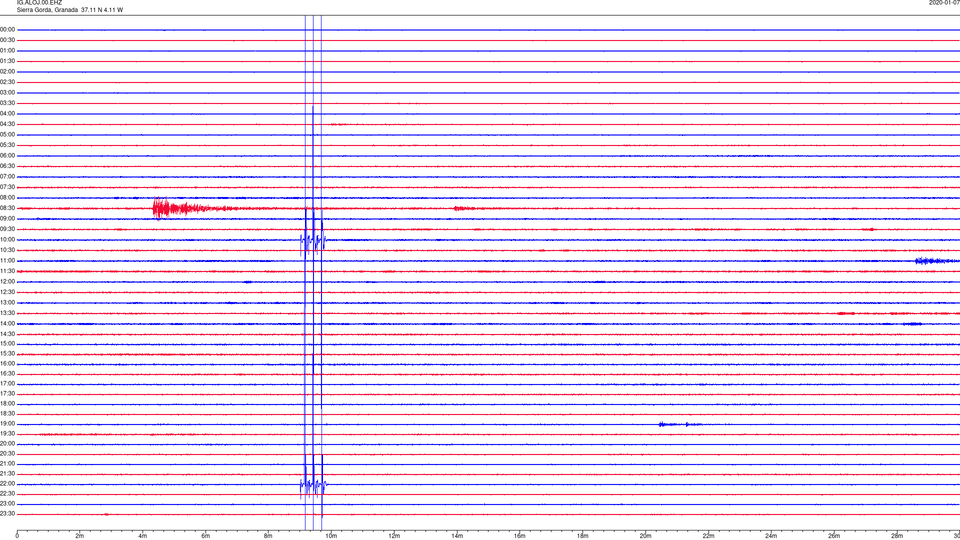Select the '13:00' row label

(7, 302)
